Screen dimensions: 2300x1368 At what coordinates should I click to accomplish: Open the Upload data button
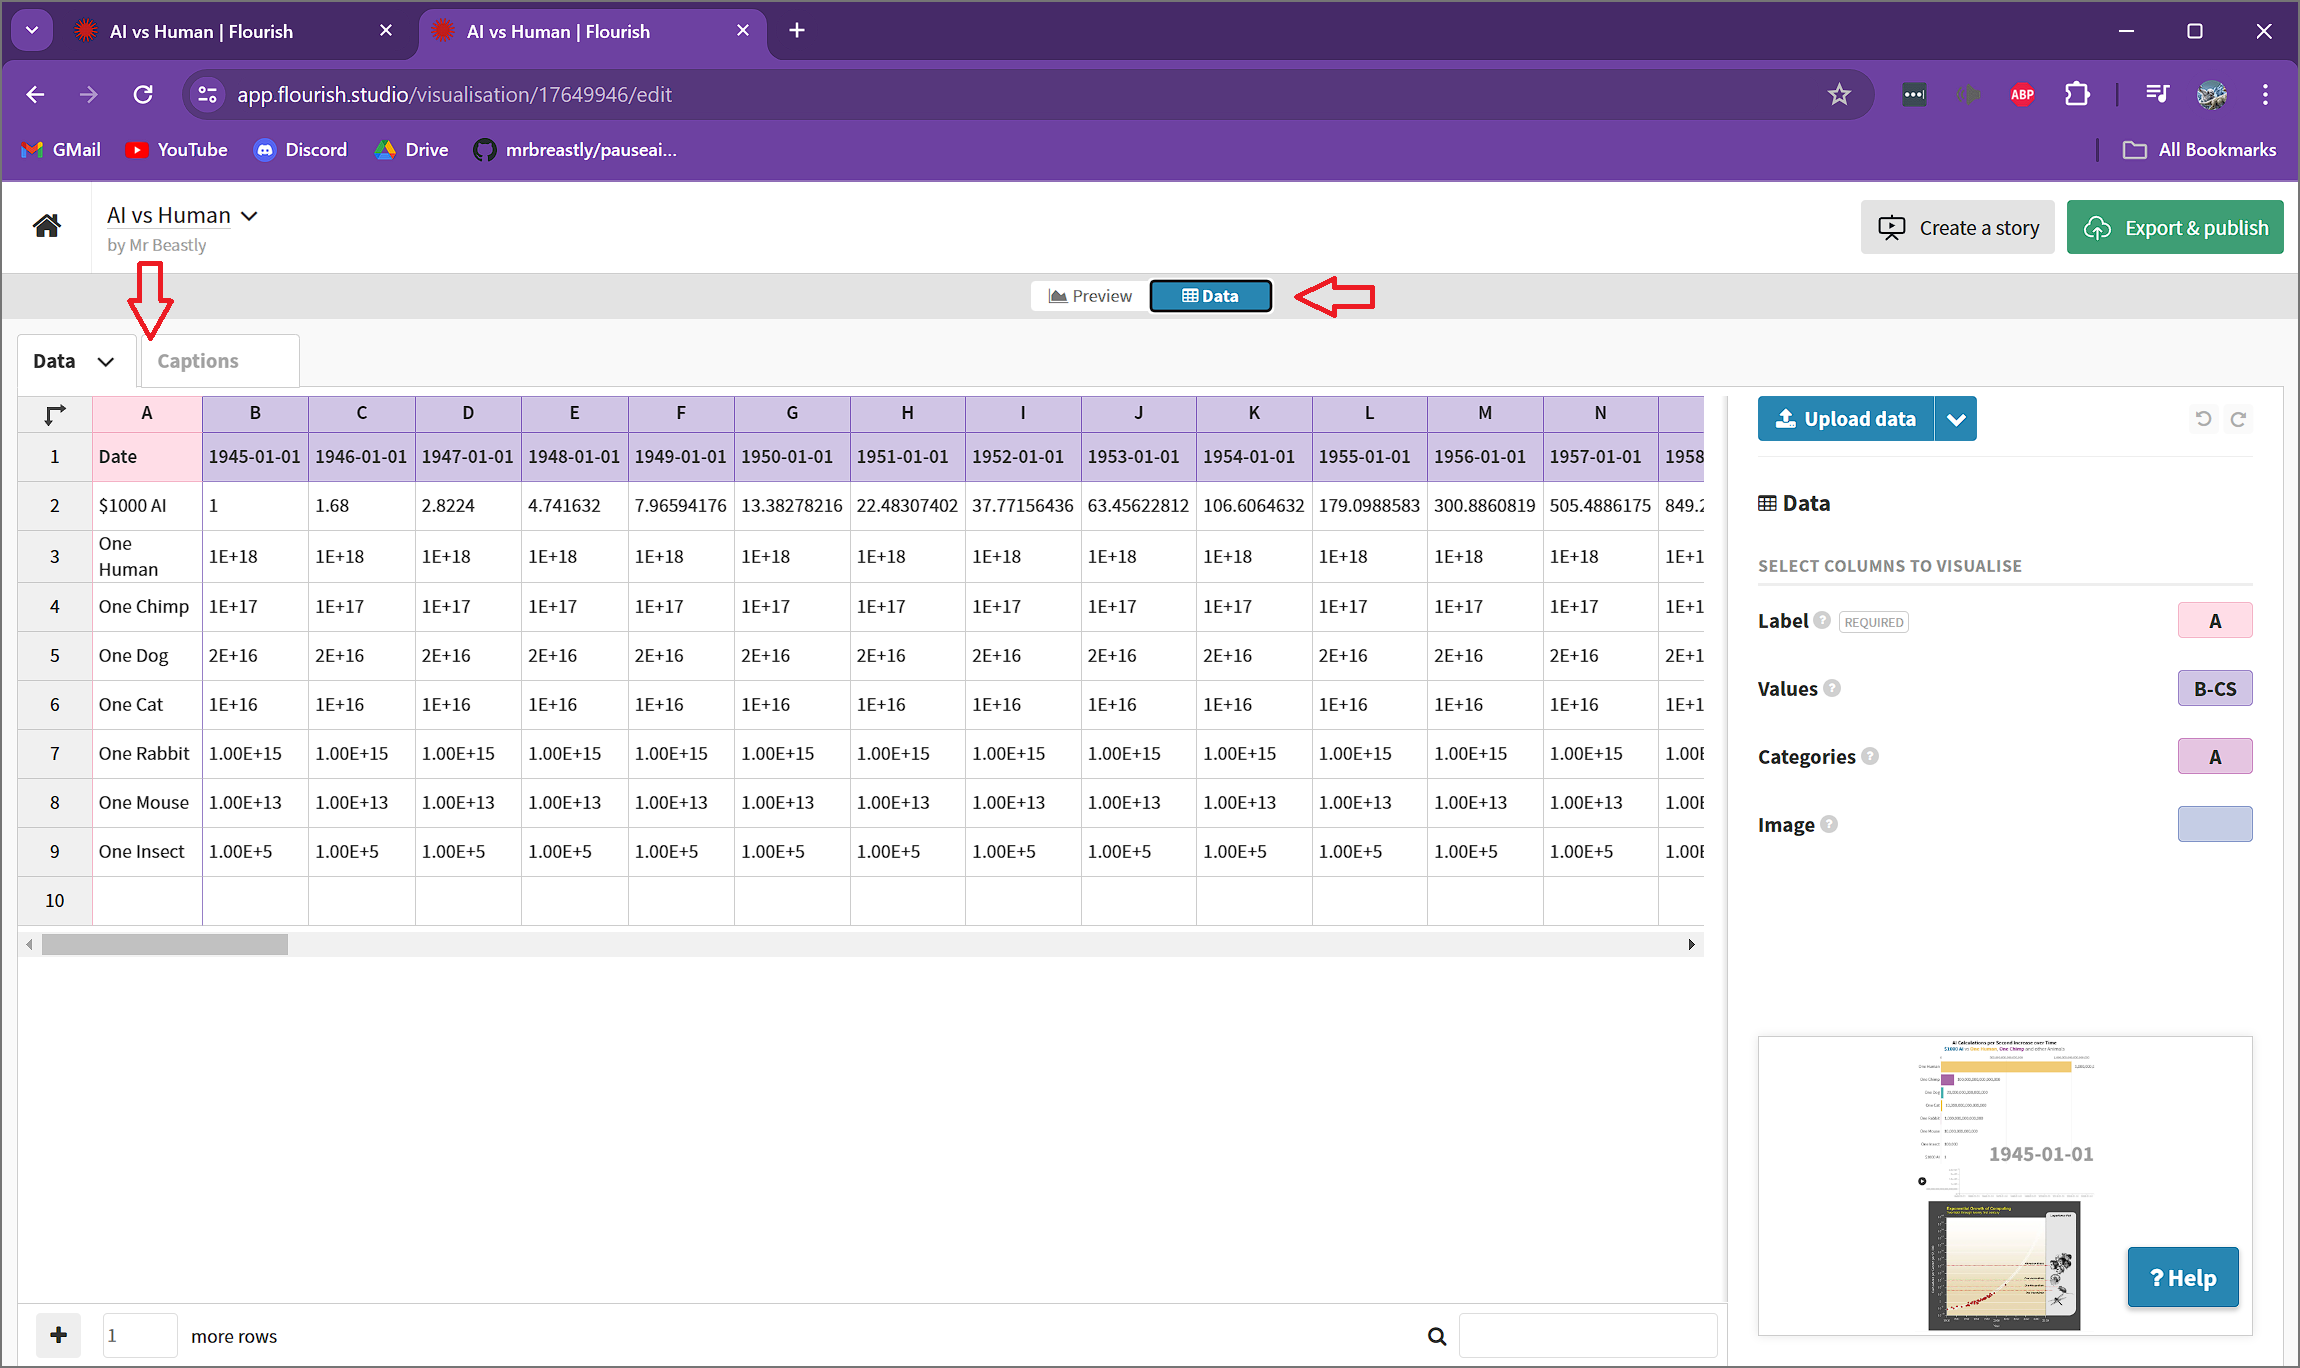point(1845,418)
